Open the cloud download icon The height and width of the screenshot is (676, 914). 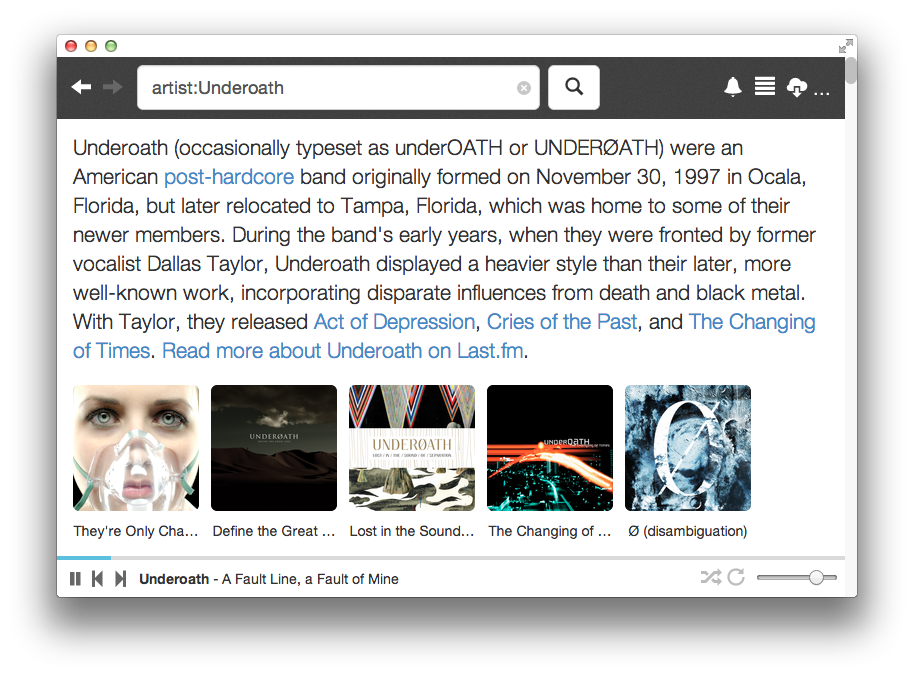(x=796, y=87)
